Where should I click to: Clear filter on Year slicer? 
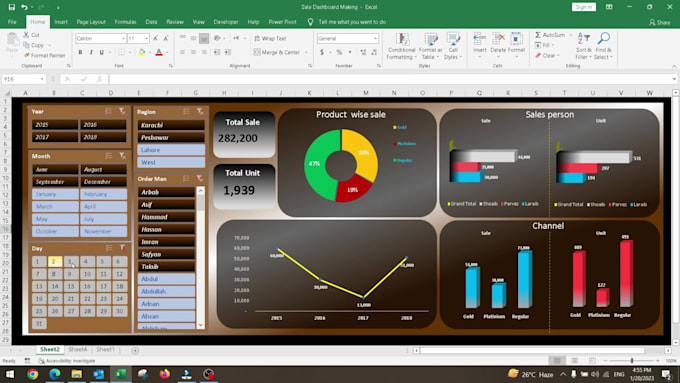pos(122,111)
